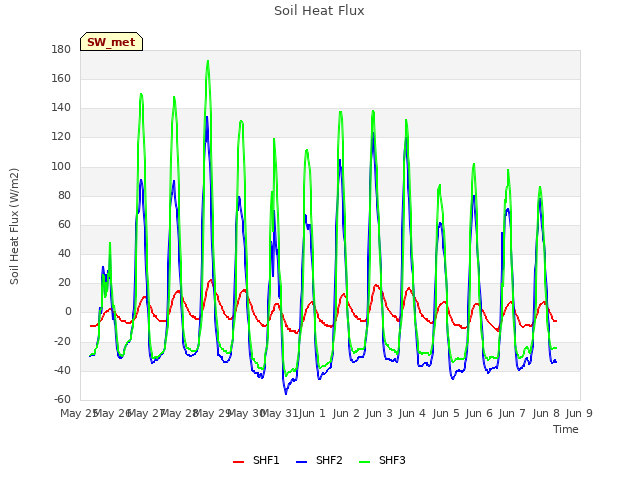Click the highest green SHF3 peak near May 29
This screenshot has height=480, width=640.
click(x=208, y=61)
